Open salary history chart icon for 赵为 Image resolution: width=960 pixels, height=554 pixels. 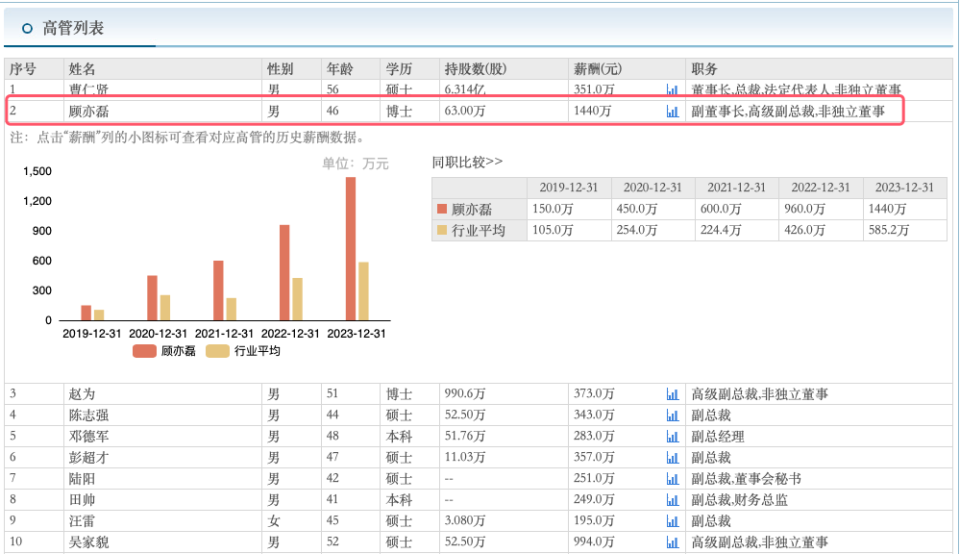[x=672, y=394]
